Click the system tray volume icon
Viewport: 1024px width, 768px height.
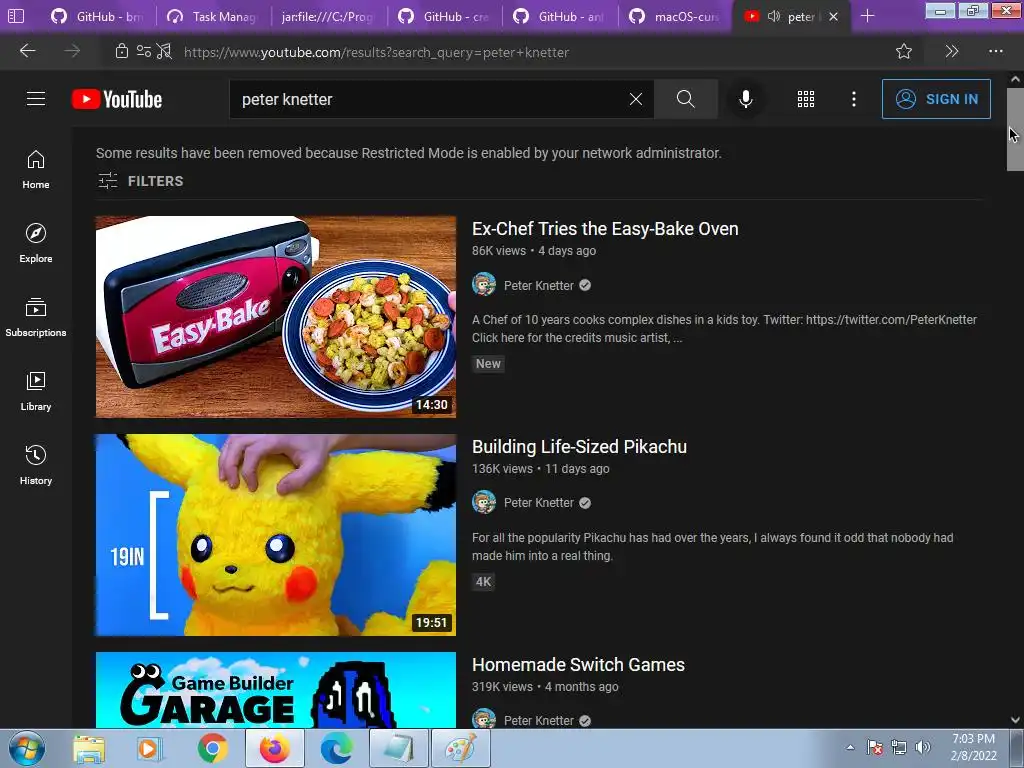(922, 747)
